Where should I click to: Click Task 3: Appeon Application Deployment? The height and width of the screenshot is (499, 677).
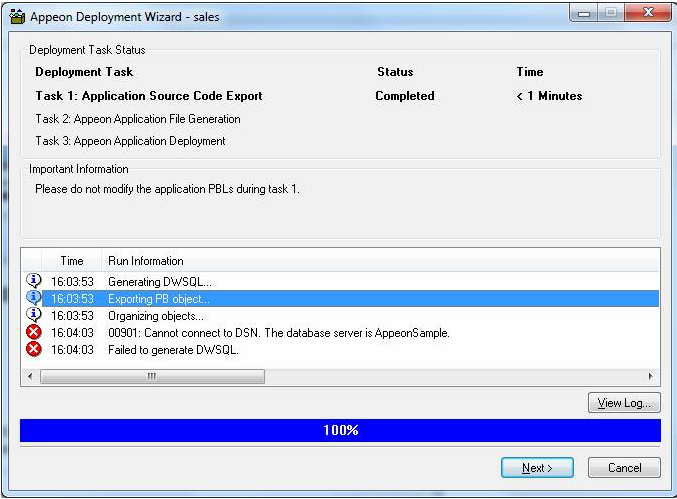point(130,141)
